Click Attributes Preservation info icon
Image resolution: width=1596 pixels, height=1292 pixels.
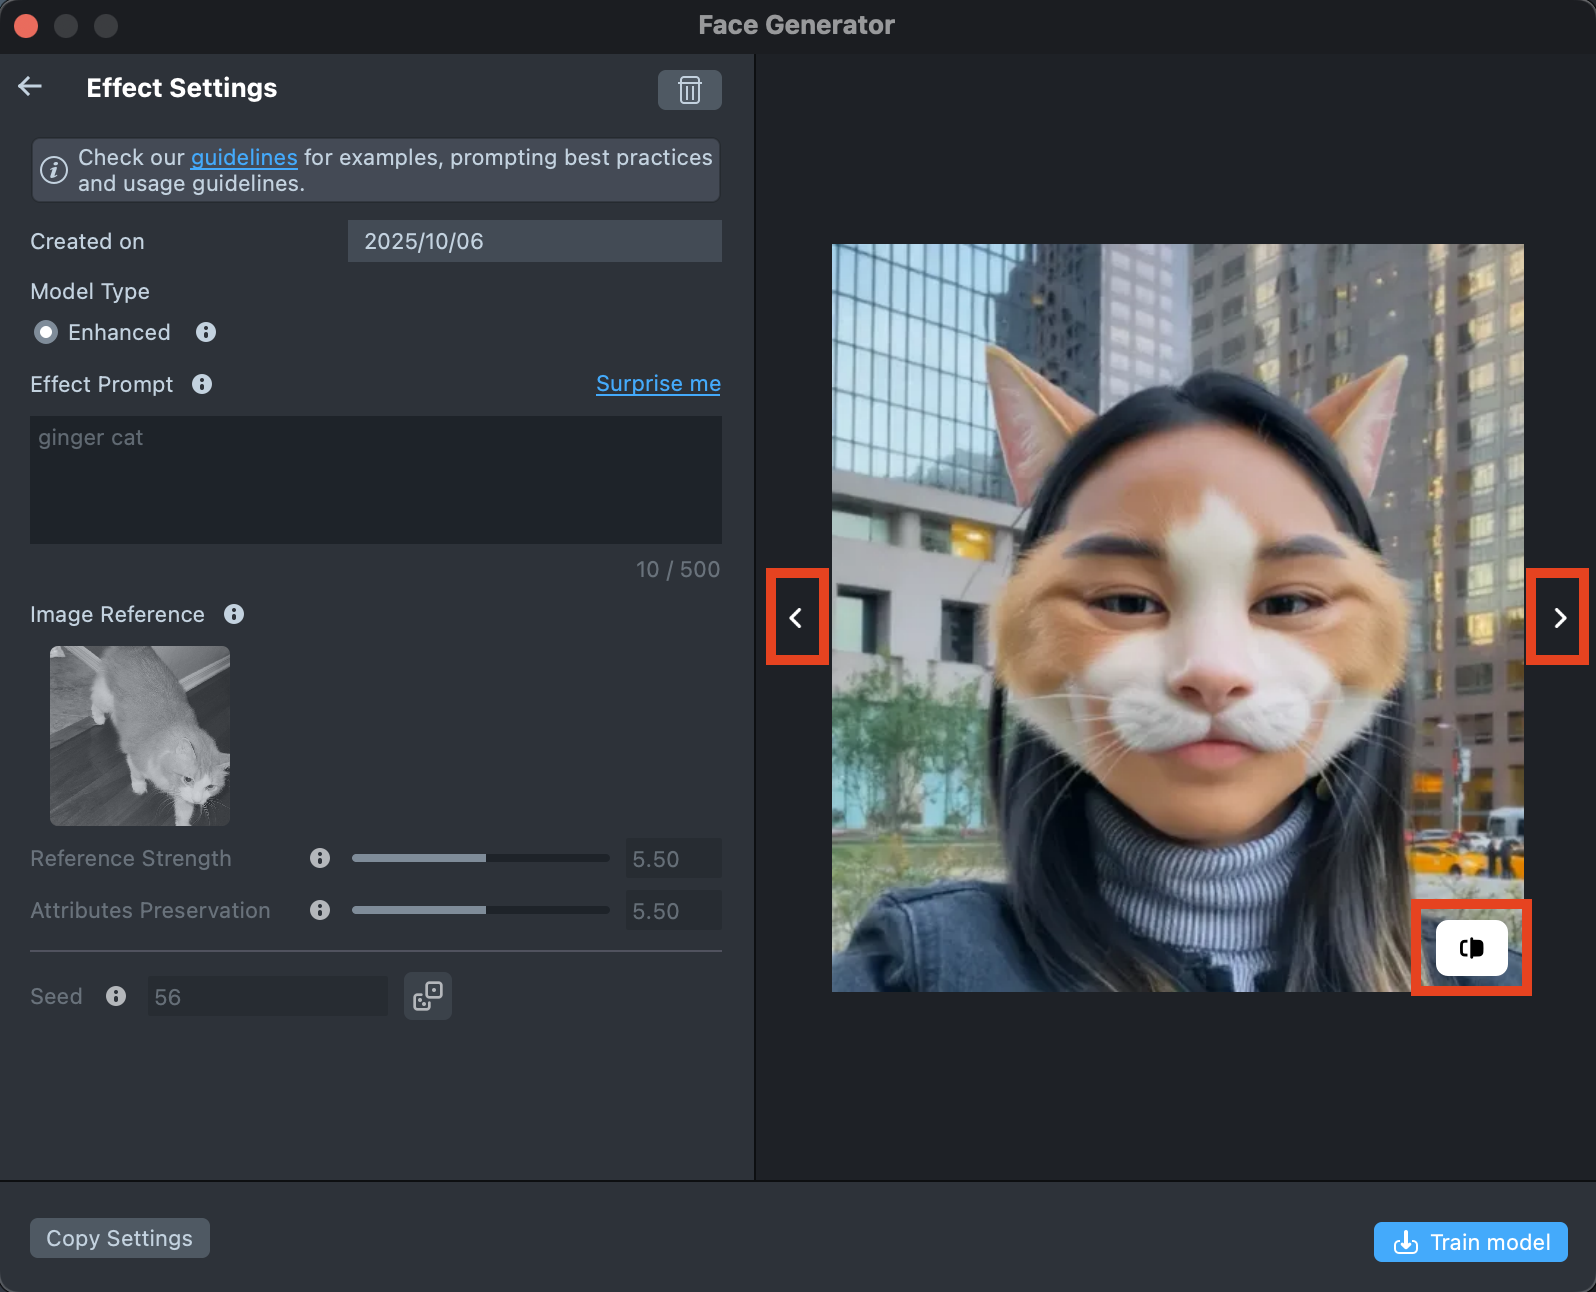[x=320, y=910]
